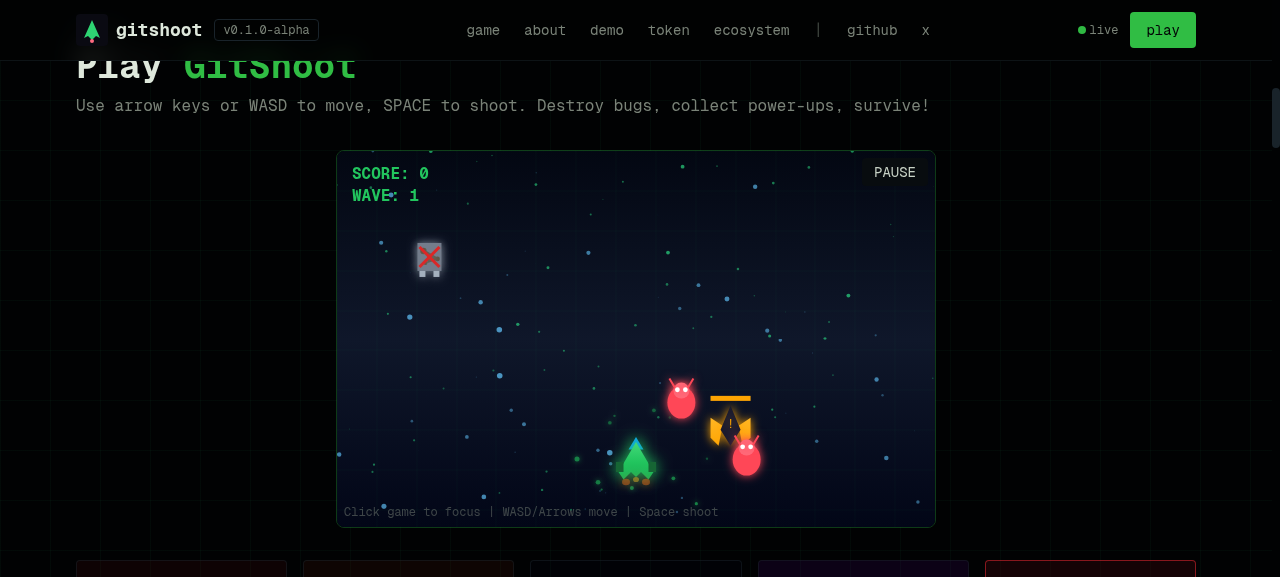Open the token nav link
Image resolution: width=1280 pixels, height=577 pixels.
[669, 30]
